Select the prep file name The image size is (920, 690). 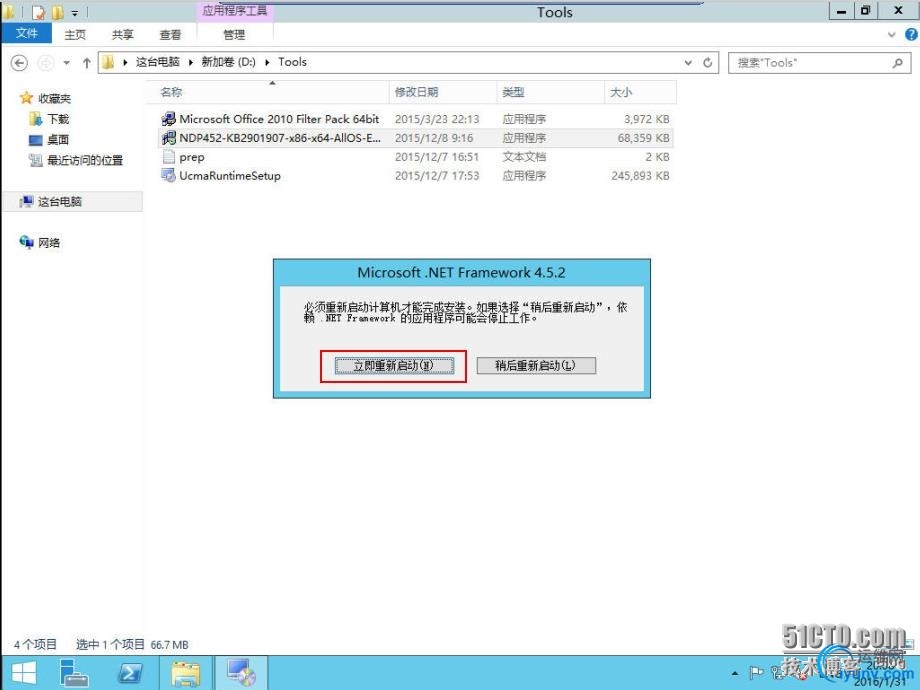tap(192, 157)
